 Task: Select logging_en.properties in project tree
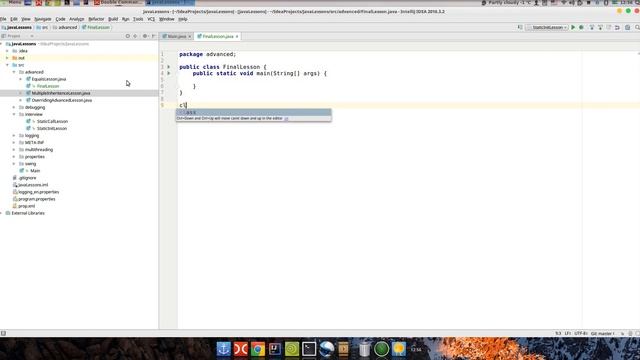38,192
